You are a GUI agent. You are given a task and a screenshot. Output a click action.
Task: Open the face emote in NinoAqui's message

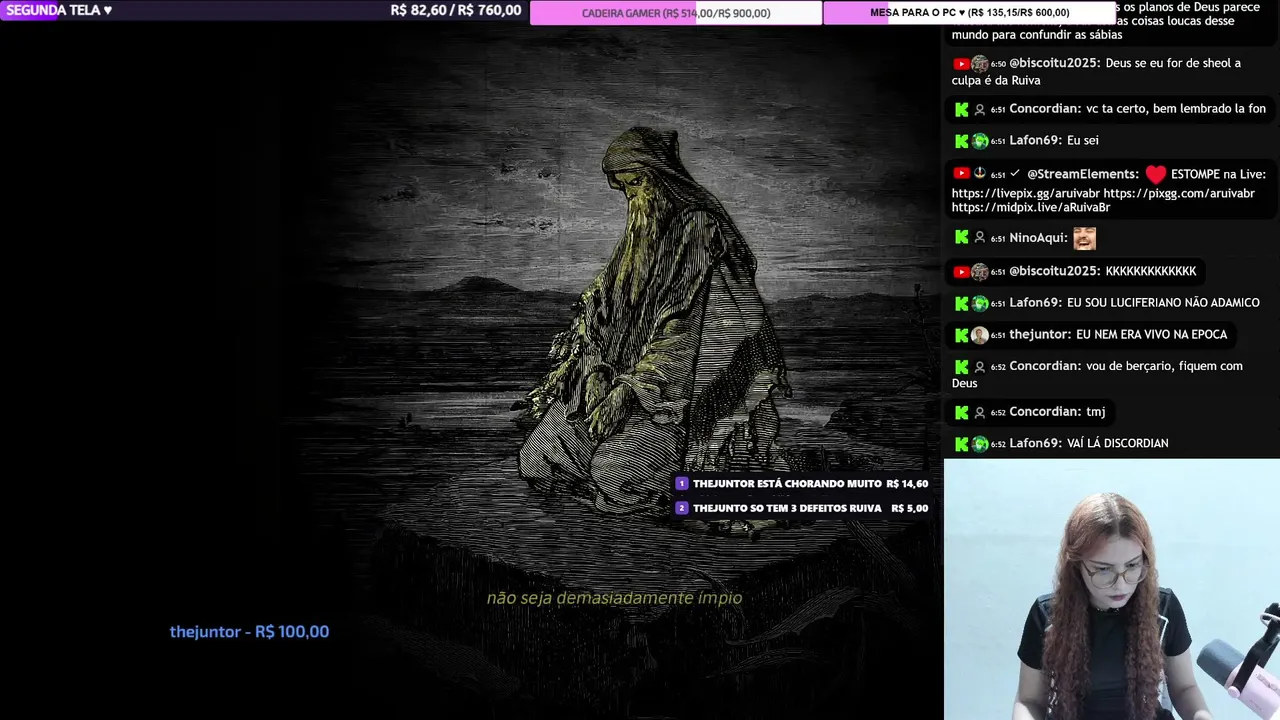coord(1084,238)
